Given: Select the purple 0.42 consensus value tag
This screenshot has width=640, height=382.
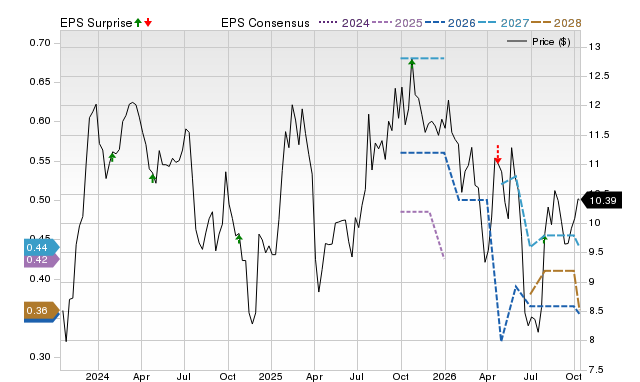Looking at the screenshot, I should (42, 260).
